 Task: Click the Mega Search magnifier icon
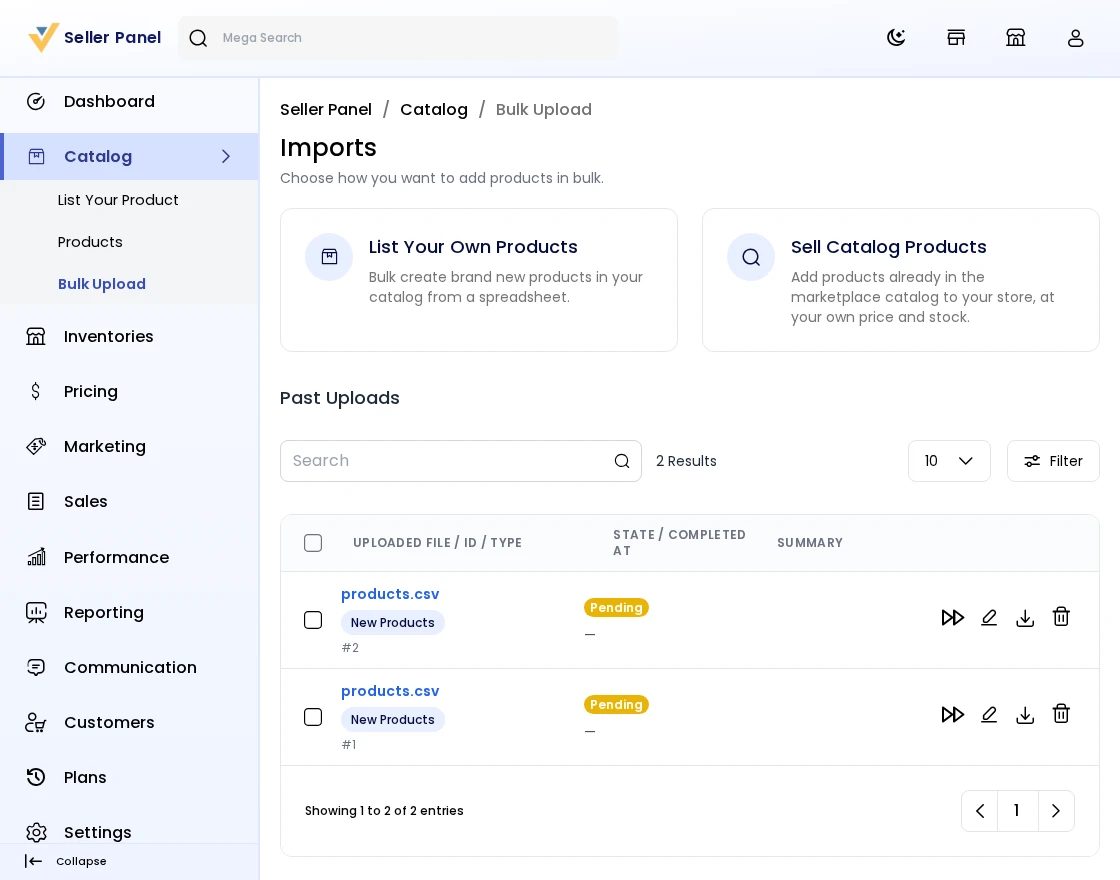(x=198, y=38)
